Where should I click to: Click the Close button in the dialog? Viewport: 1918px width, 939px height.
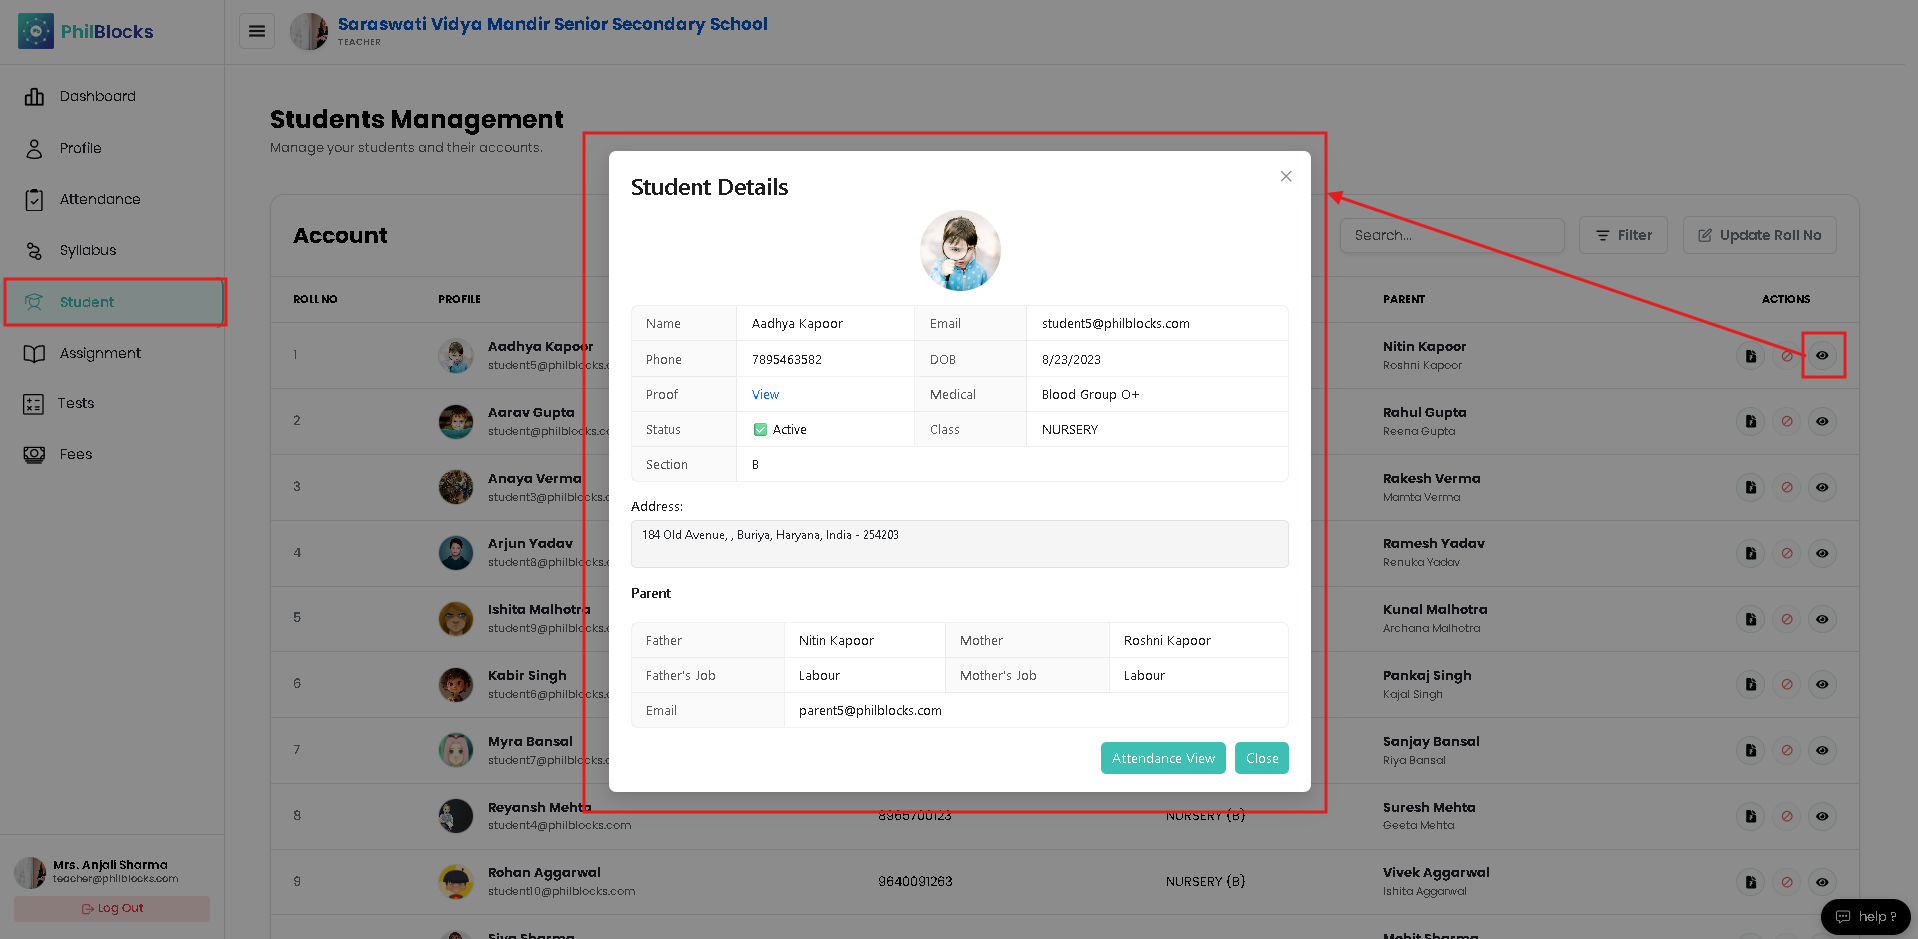point(1262,758)
